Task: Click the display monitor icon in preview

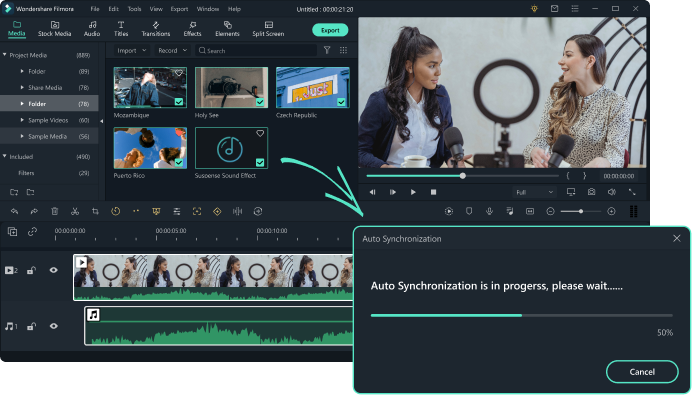Action: pos(571,192)
